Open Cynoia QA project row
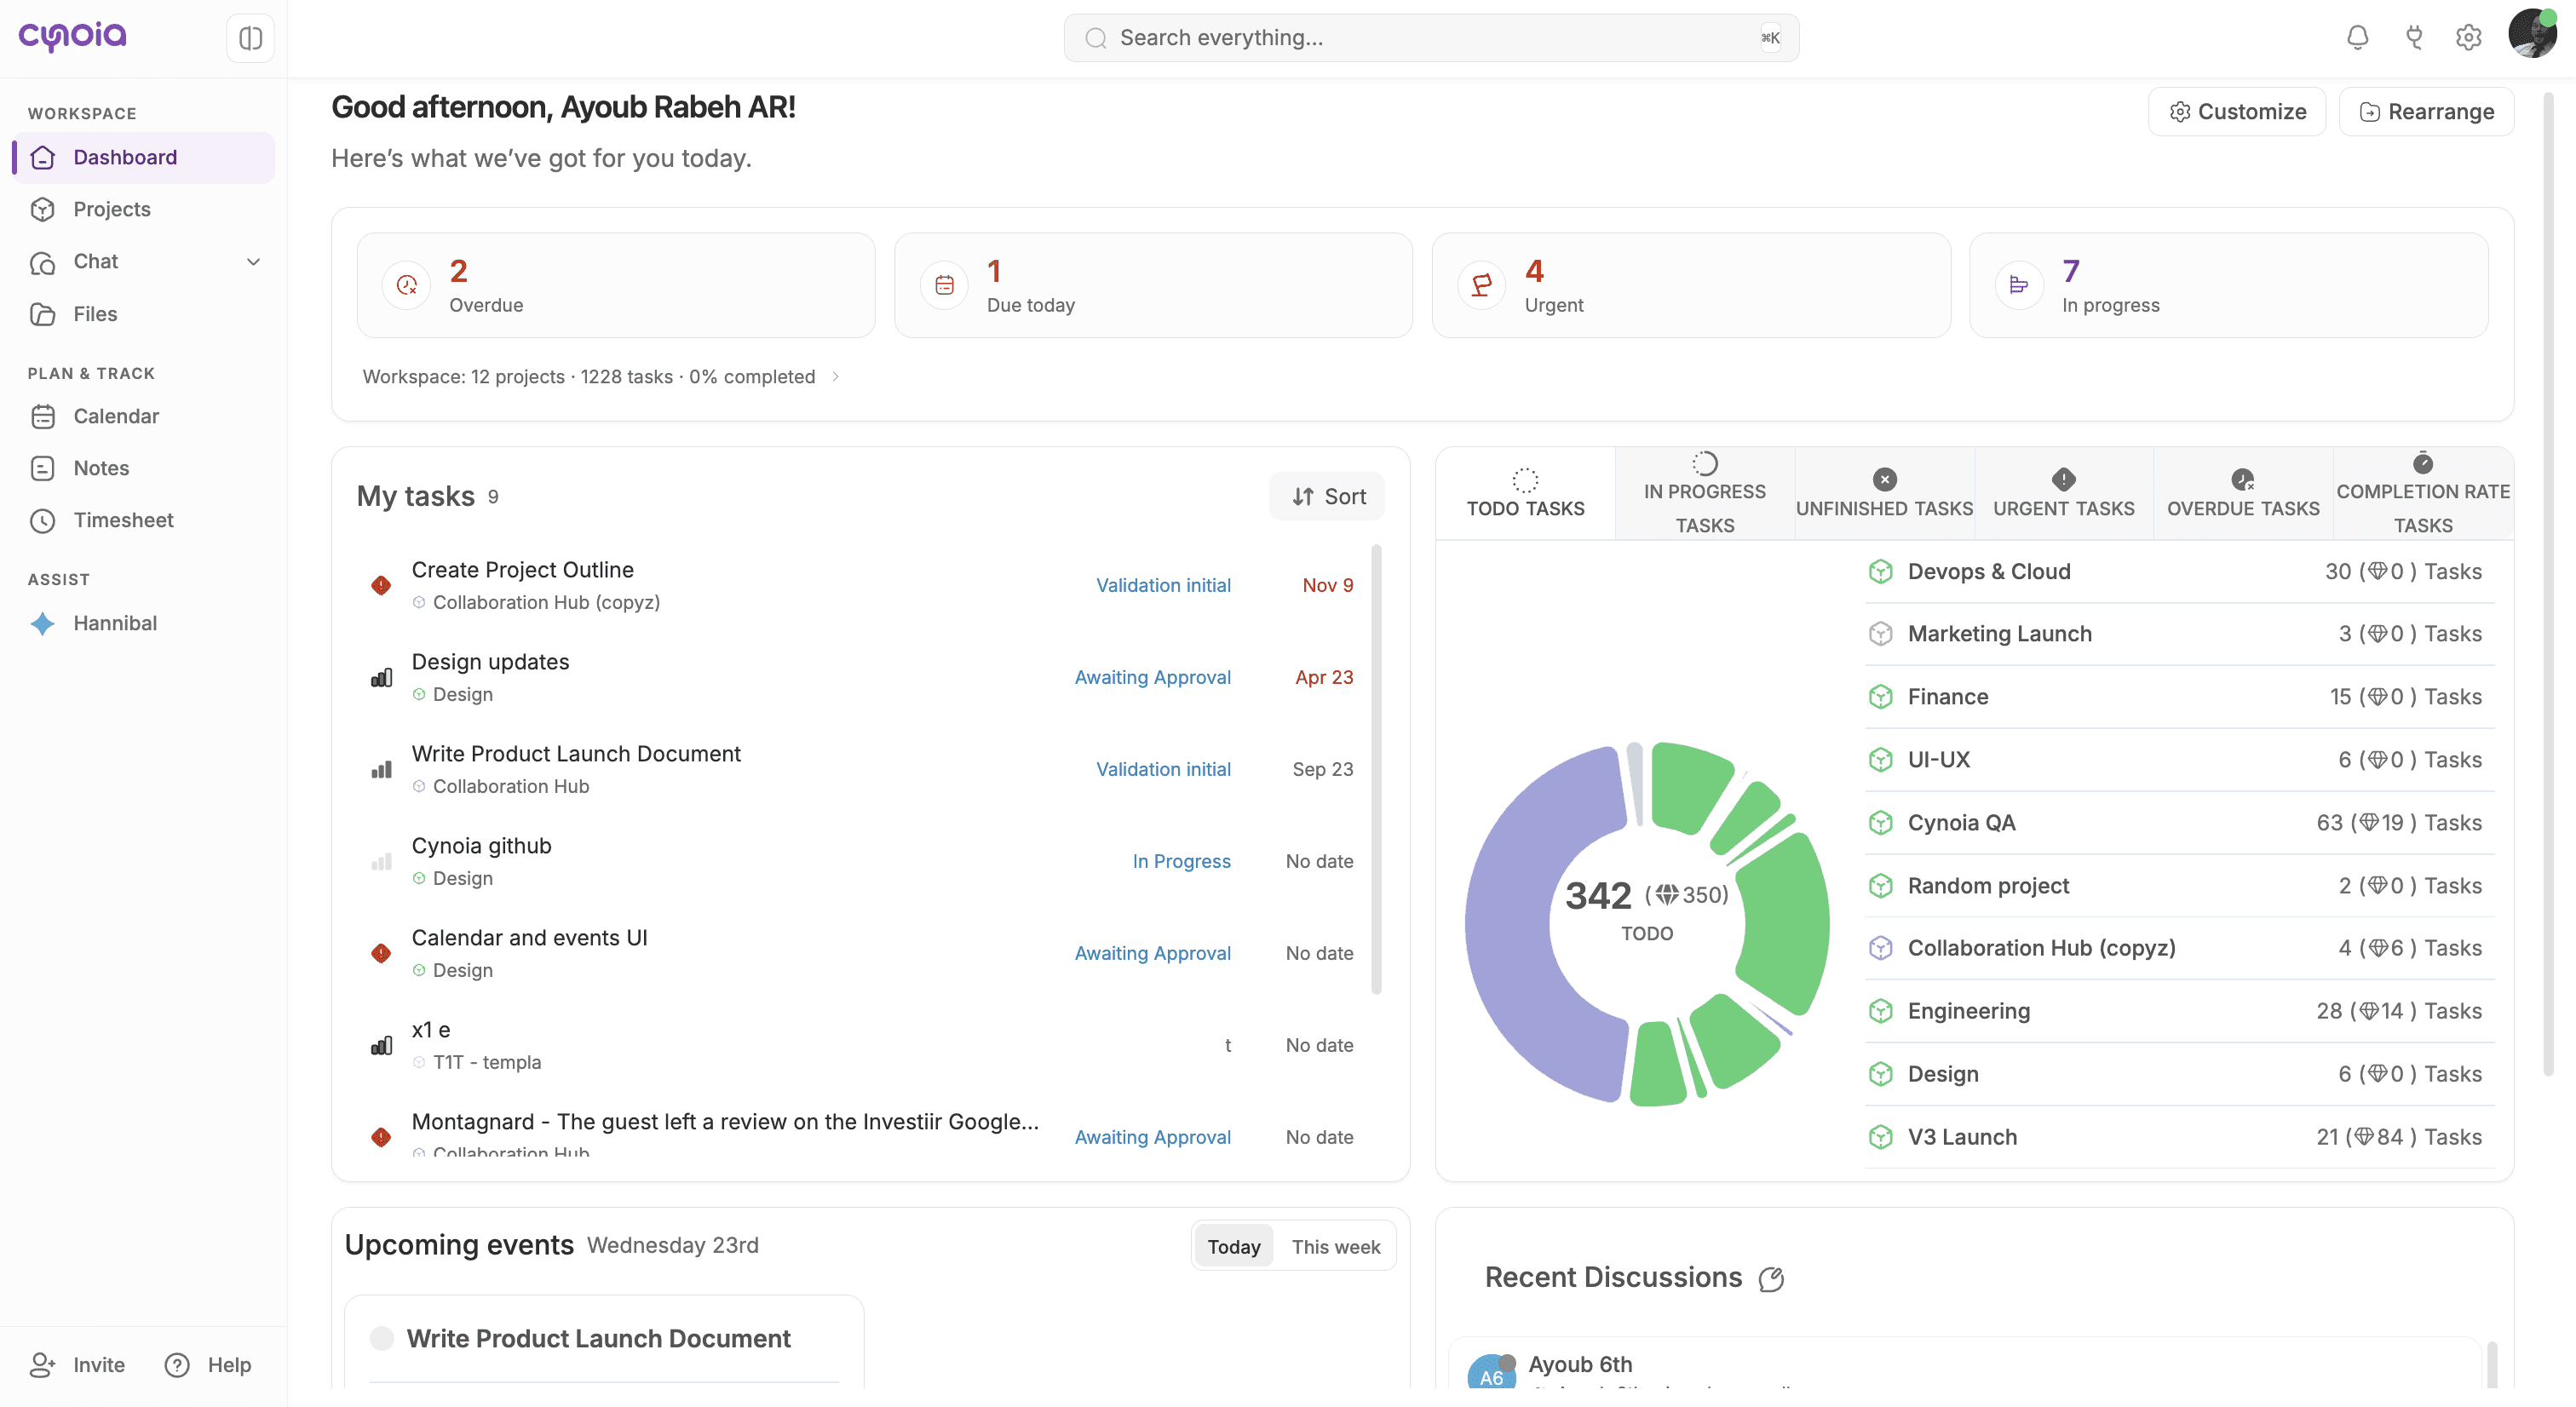Screen dimensions: 2576x1407 tap(2180, 823)
